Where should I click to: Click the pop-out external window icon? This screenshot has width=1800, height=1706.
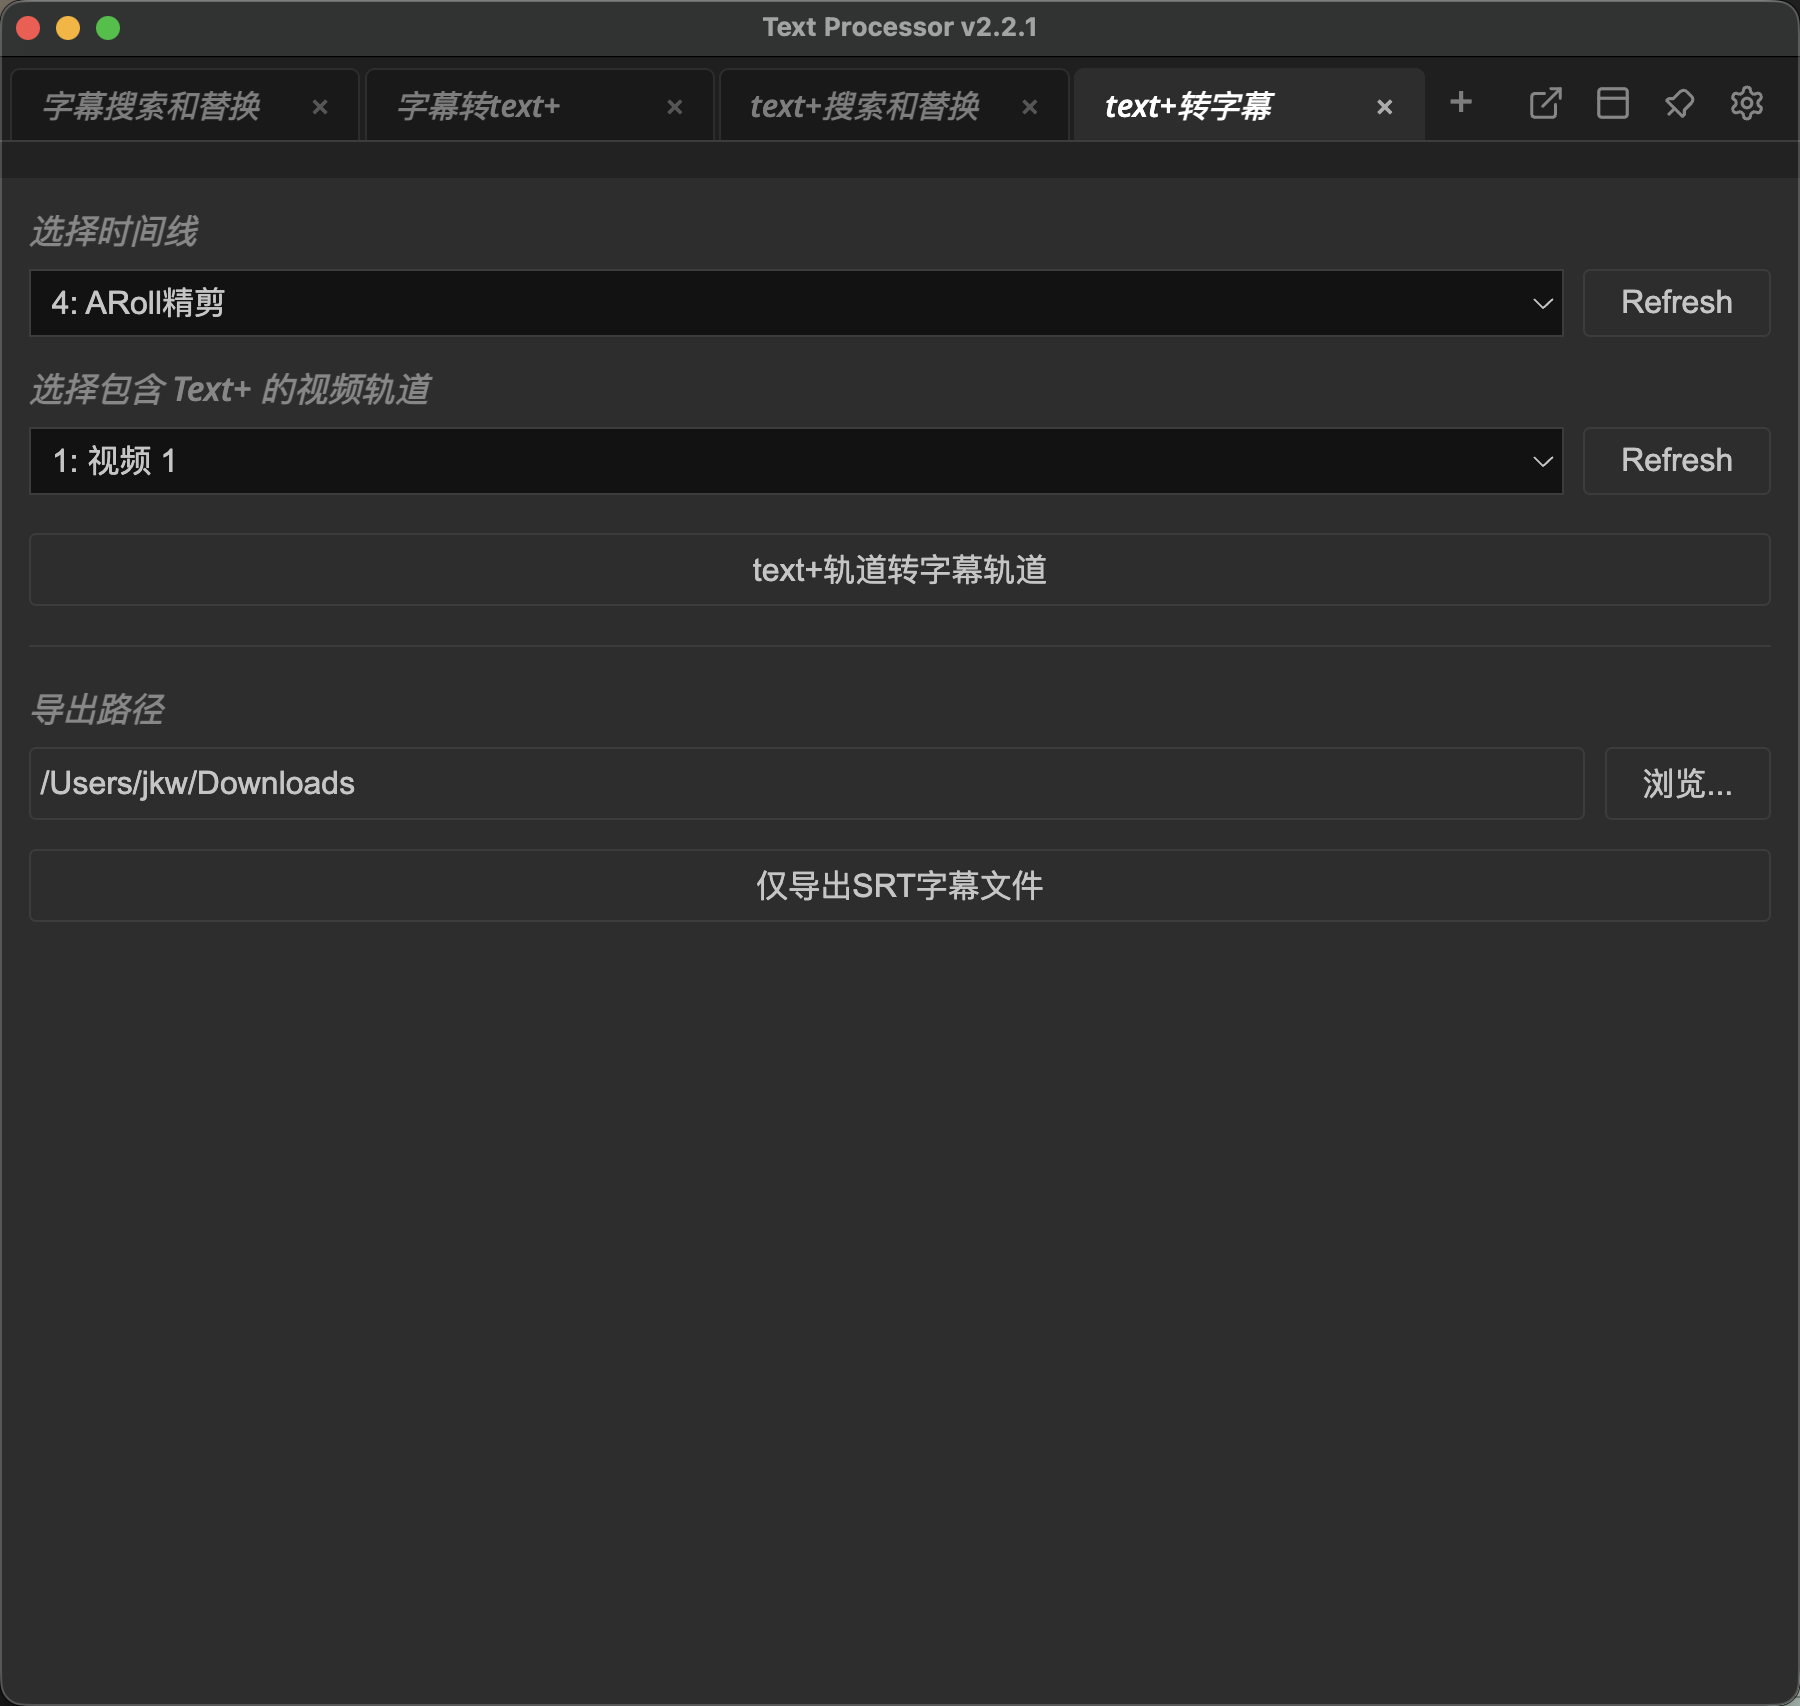click(x=1545, y=103)
